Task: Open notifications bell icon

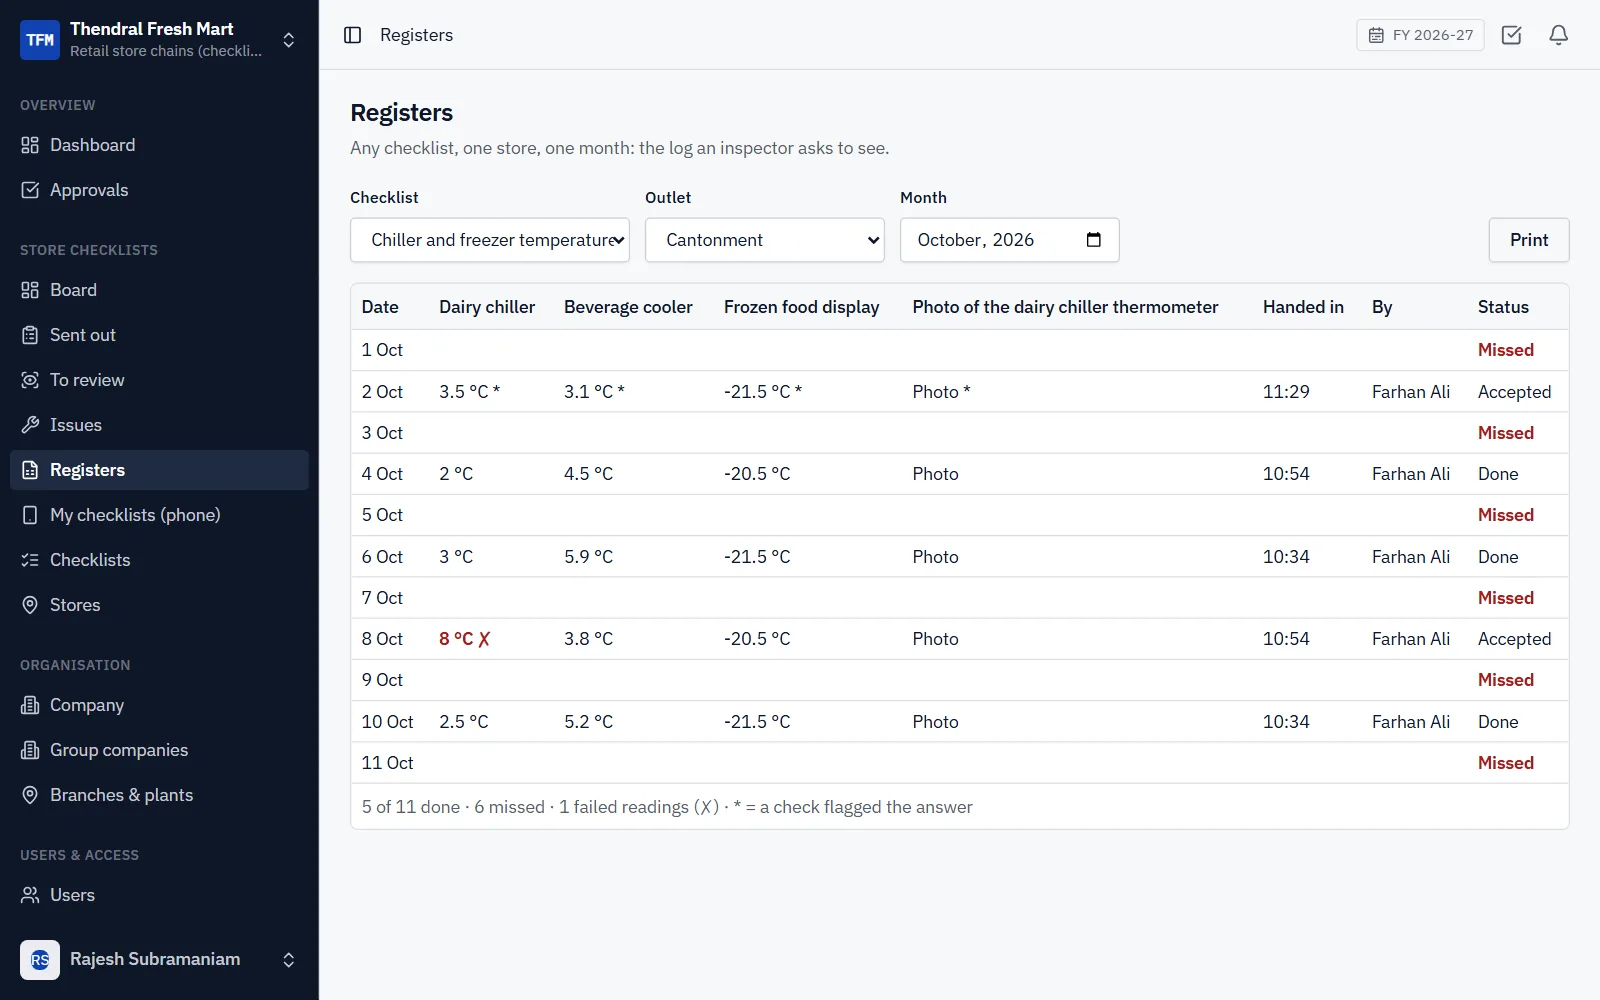Action: pyautogui.click(x=1559, y=35)
